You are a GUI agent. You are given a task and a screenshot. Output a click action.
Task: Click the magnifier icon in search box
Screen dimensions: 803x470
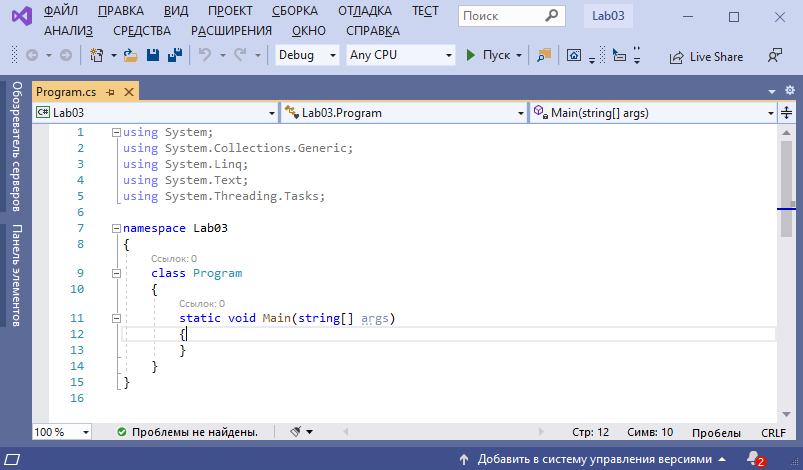tap(552, 16)
